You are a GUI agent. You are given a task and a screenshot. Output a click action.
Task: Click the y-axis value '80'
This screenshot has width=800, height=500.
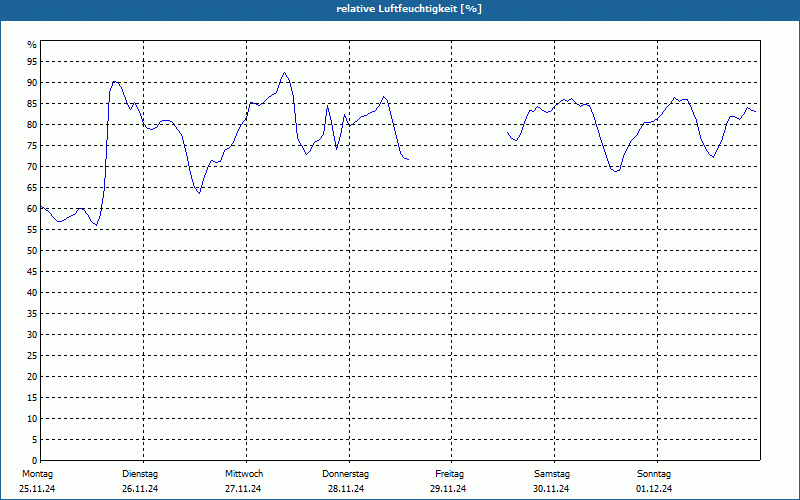click(x=32, y=124)
